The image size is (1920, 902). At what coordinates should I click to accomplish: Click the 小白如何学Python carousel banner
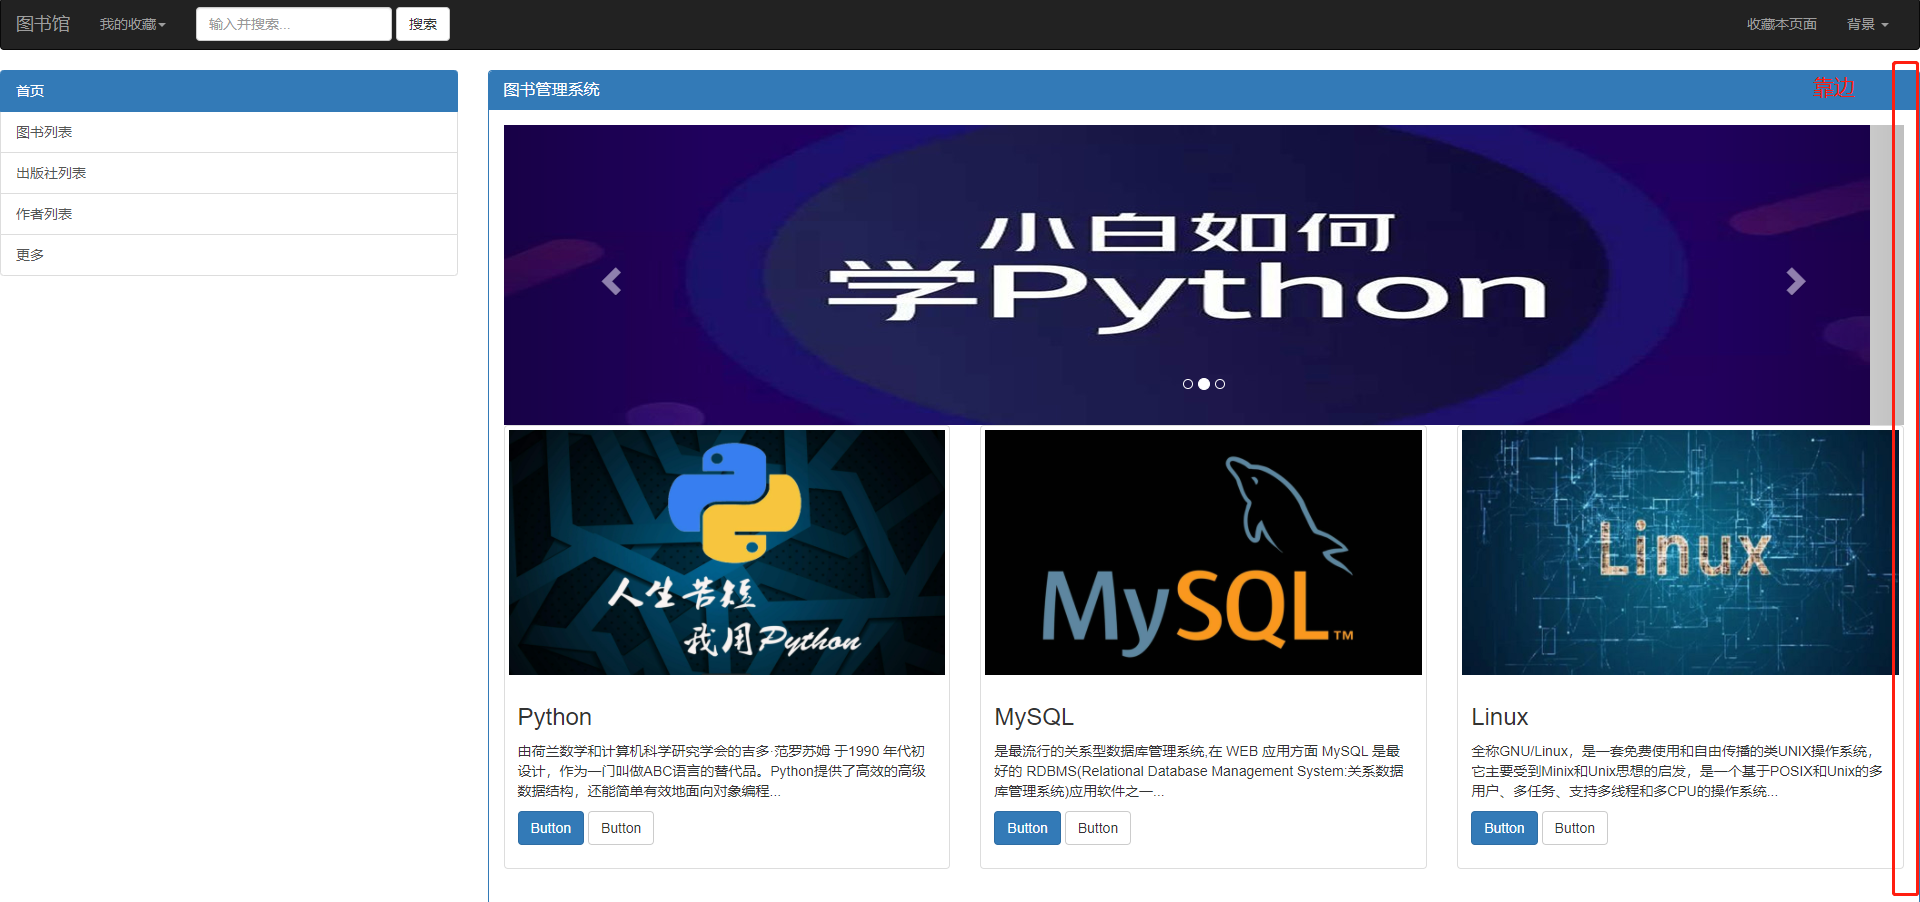point(1187,275)
